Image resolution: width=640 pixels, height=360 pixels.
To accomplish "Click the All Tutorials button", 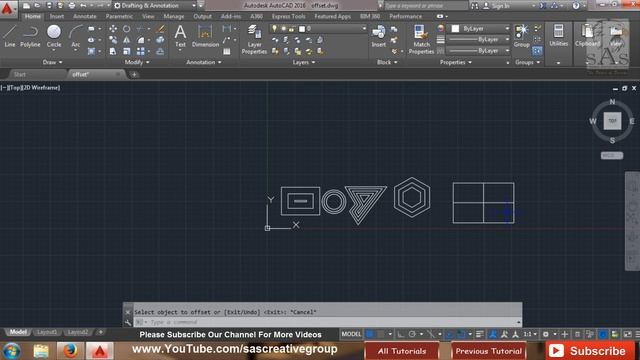I will tap(402, 351).
